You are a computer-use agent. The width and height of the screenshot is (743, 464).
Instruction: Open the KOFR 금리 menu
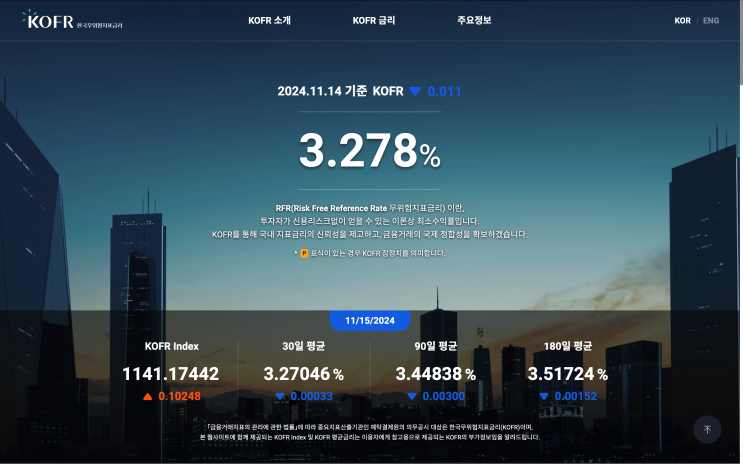point(373,20)
